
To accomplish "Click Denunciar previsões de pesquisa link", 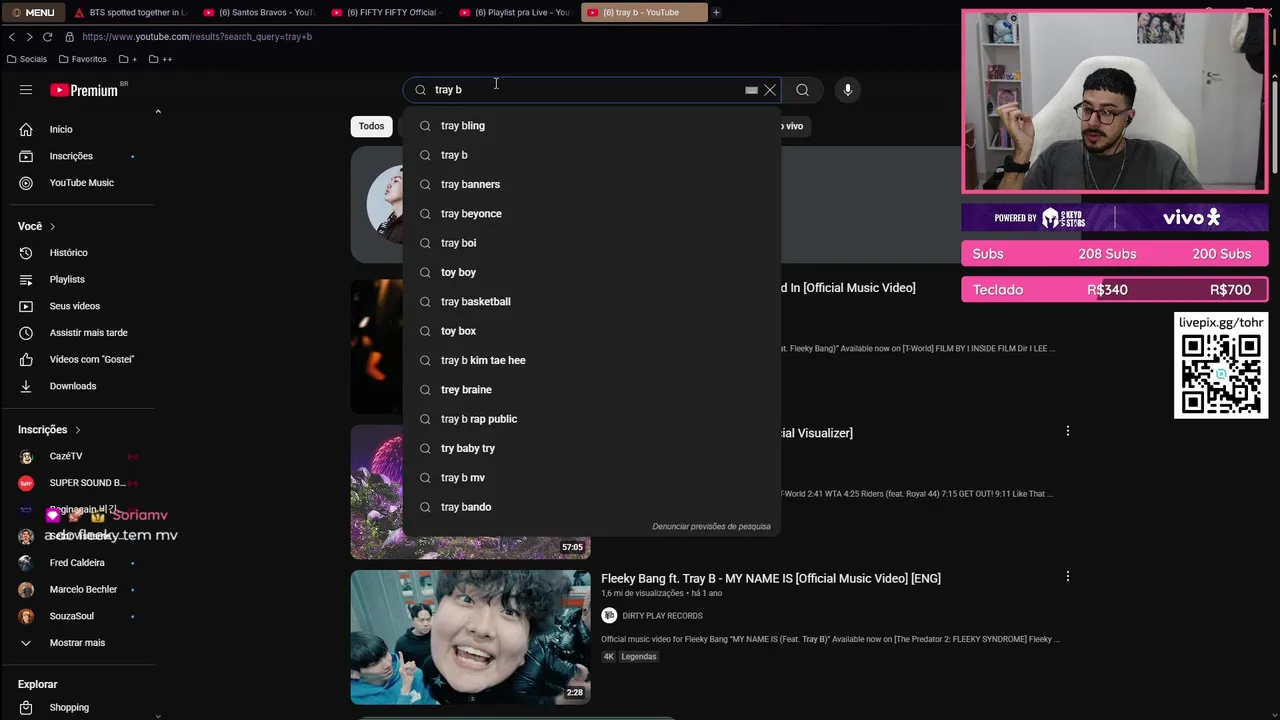I will click(711, 527).
